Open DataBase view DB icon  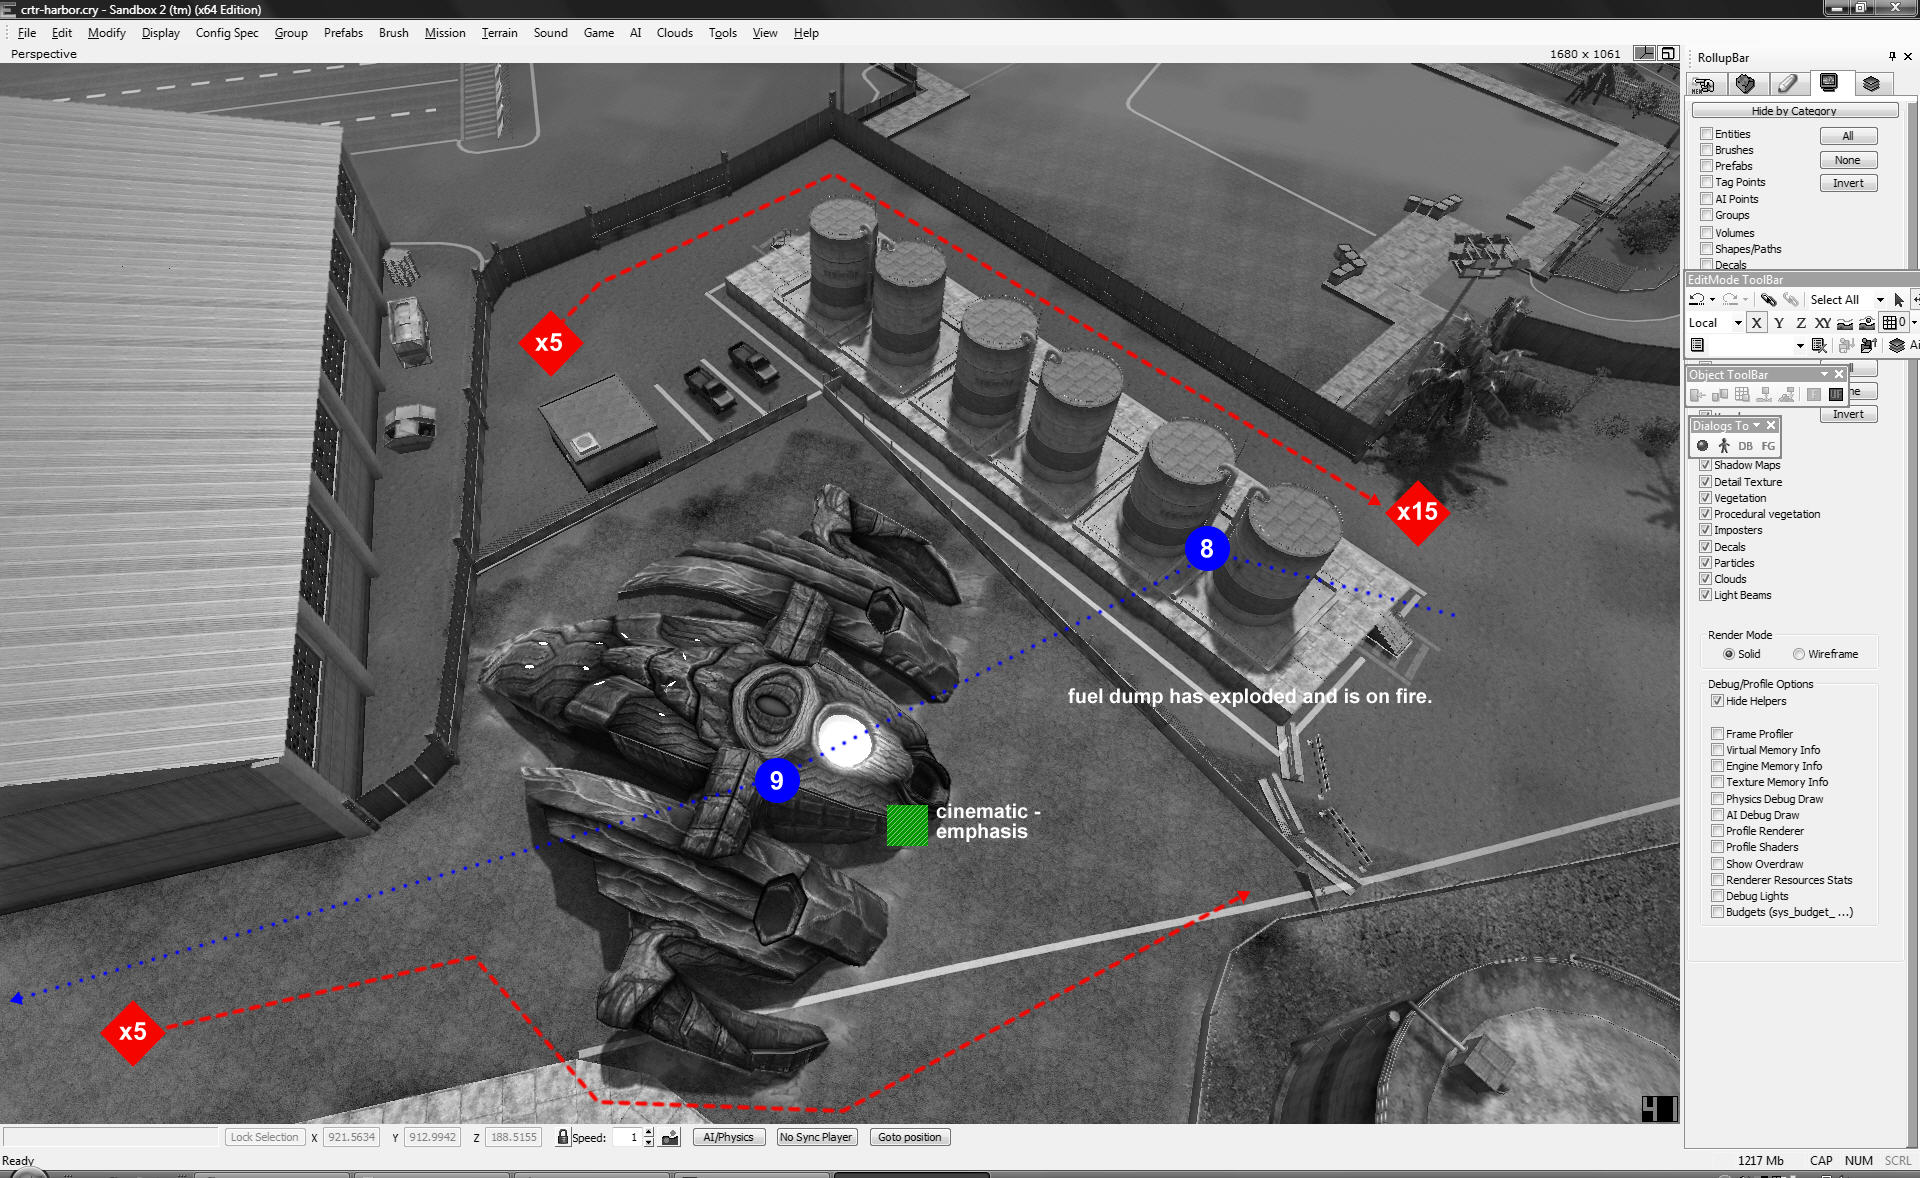[x=1745, y=446]
